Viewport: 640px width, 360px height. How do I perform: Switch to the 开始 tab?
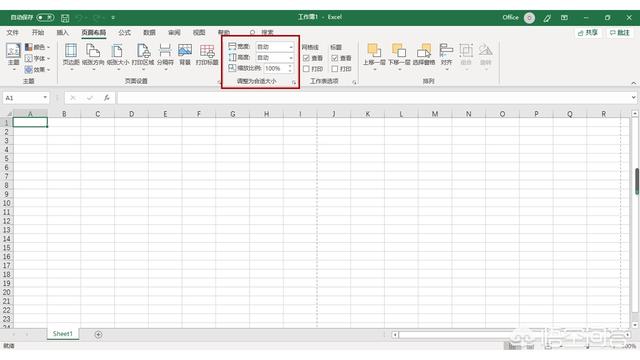(x=38, y=32)
